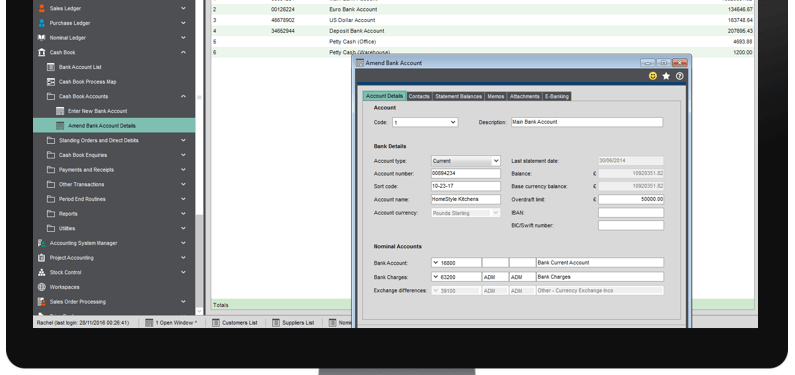The height and width of the screenshot is (375, 795).
Task: Click the Cash Book Enquiries folder icon
Action: click(51, 155)
